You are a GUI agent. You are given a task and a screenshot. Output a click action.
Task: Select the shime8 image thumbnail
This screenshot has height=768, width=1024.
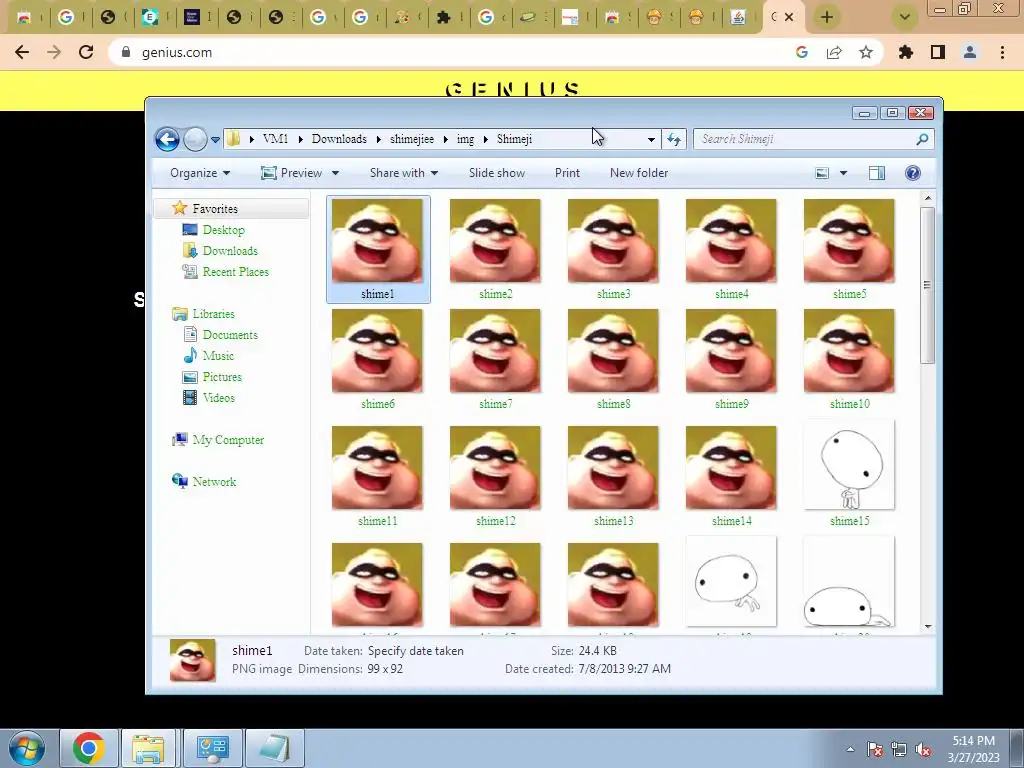click(x=613, y=351)
